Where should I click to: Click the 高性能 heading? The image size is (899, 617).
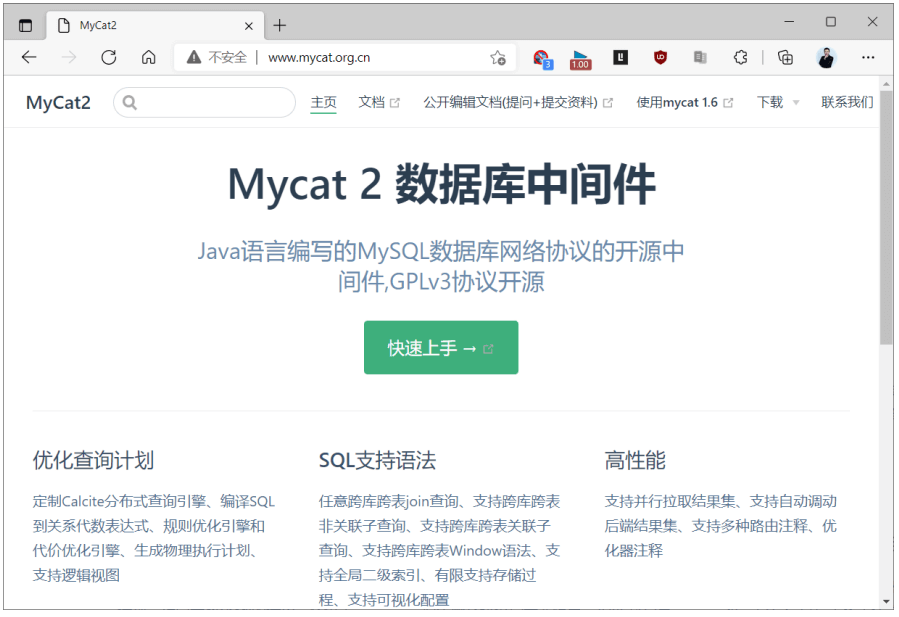(635, 460)
